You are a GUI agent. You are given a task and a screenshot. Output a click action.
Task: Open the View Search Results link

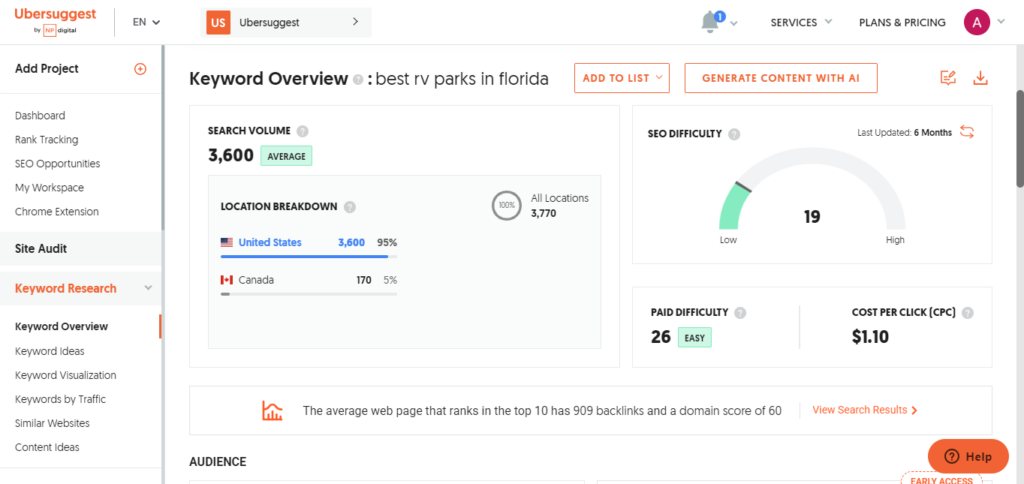[x=865, y=410]
